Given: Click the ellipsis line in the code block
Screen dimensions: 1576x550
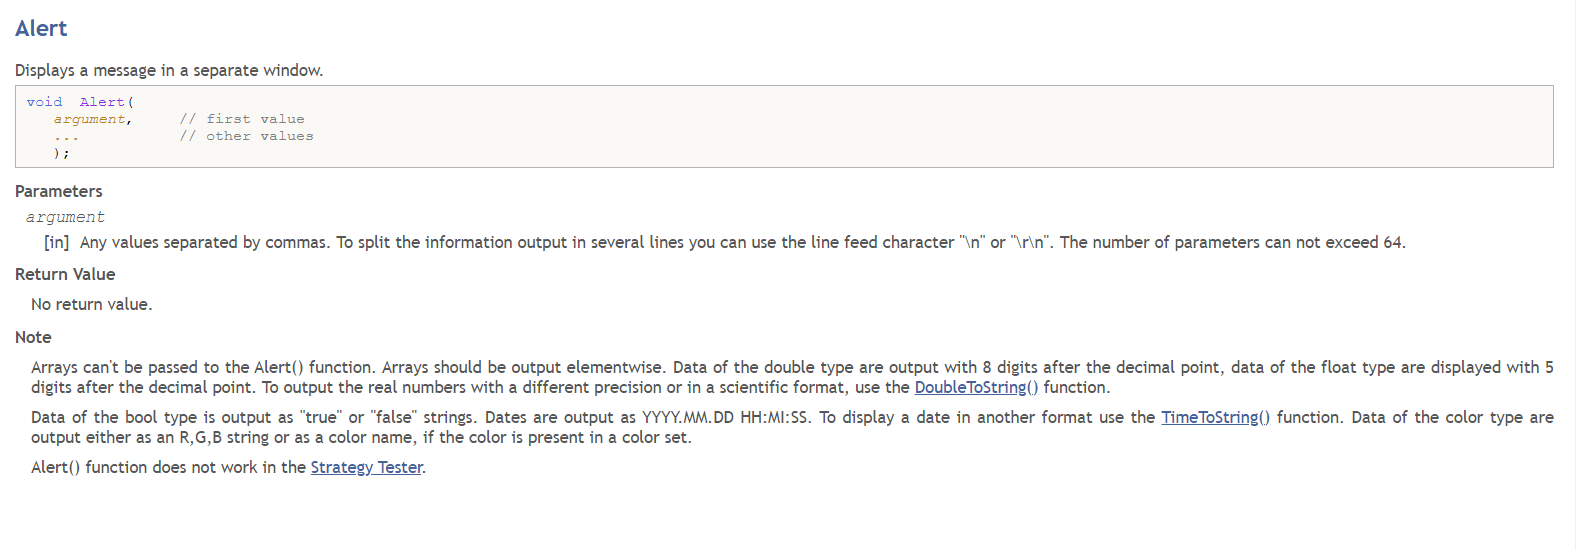Looking at the screenshot, I should click(66, 136).
